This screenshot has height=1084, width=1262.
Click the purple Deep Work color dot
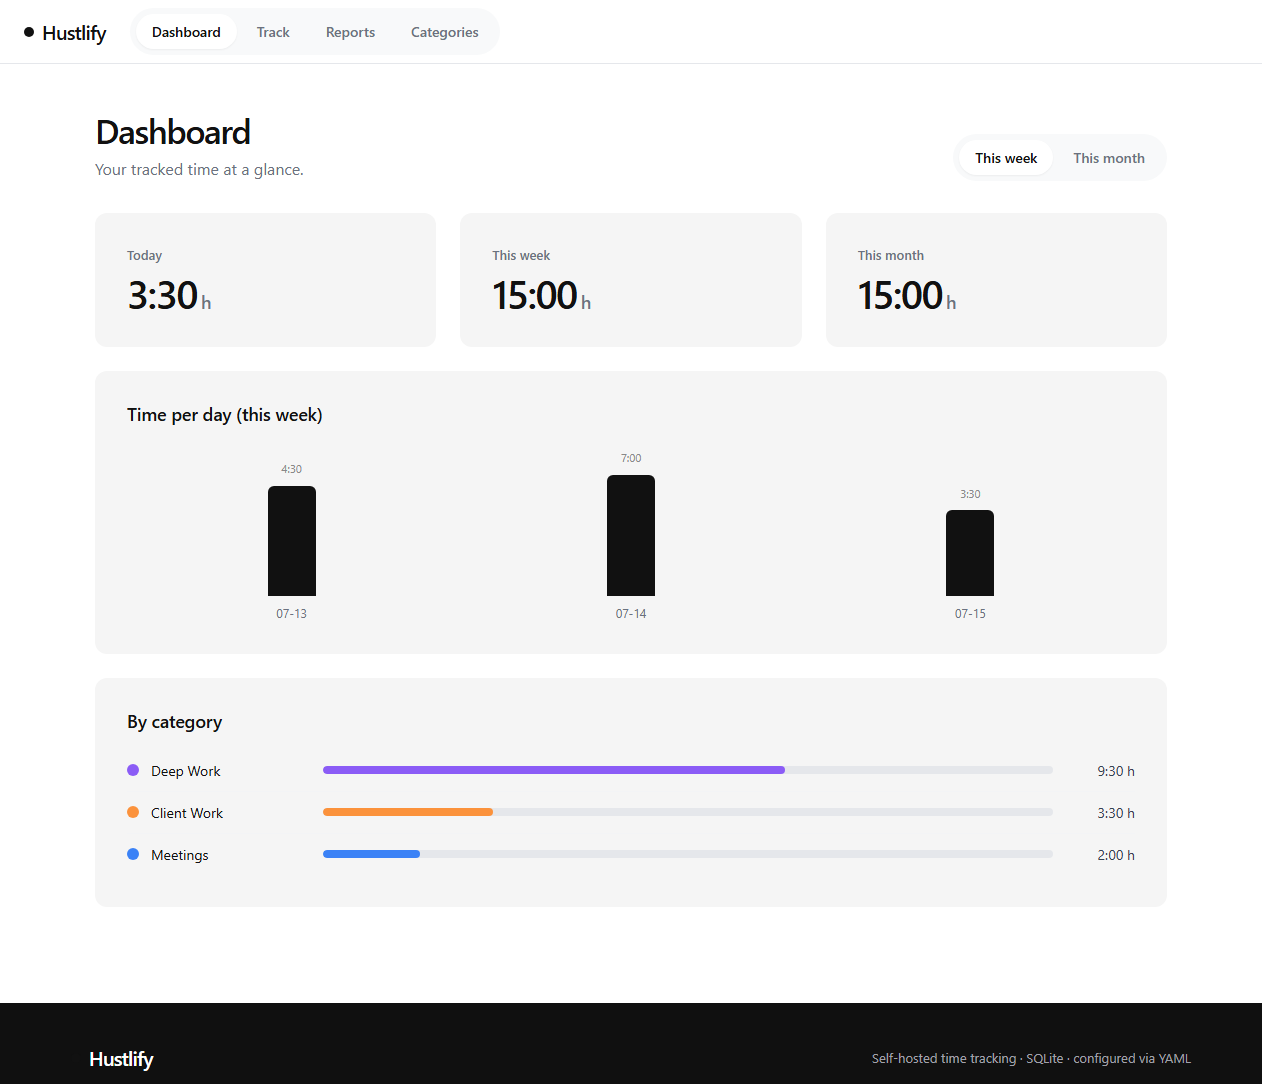click(133, 770)
